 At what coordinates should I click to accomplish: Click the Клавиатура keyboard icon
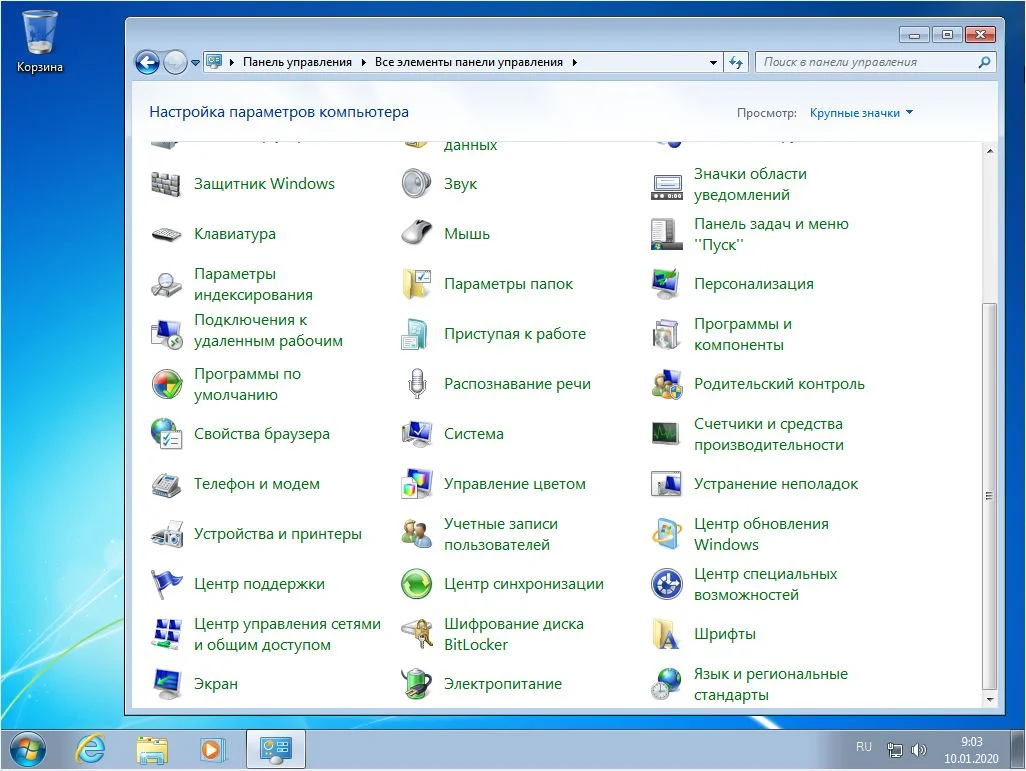166,234
